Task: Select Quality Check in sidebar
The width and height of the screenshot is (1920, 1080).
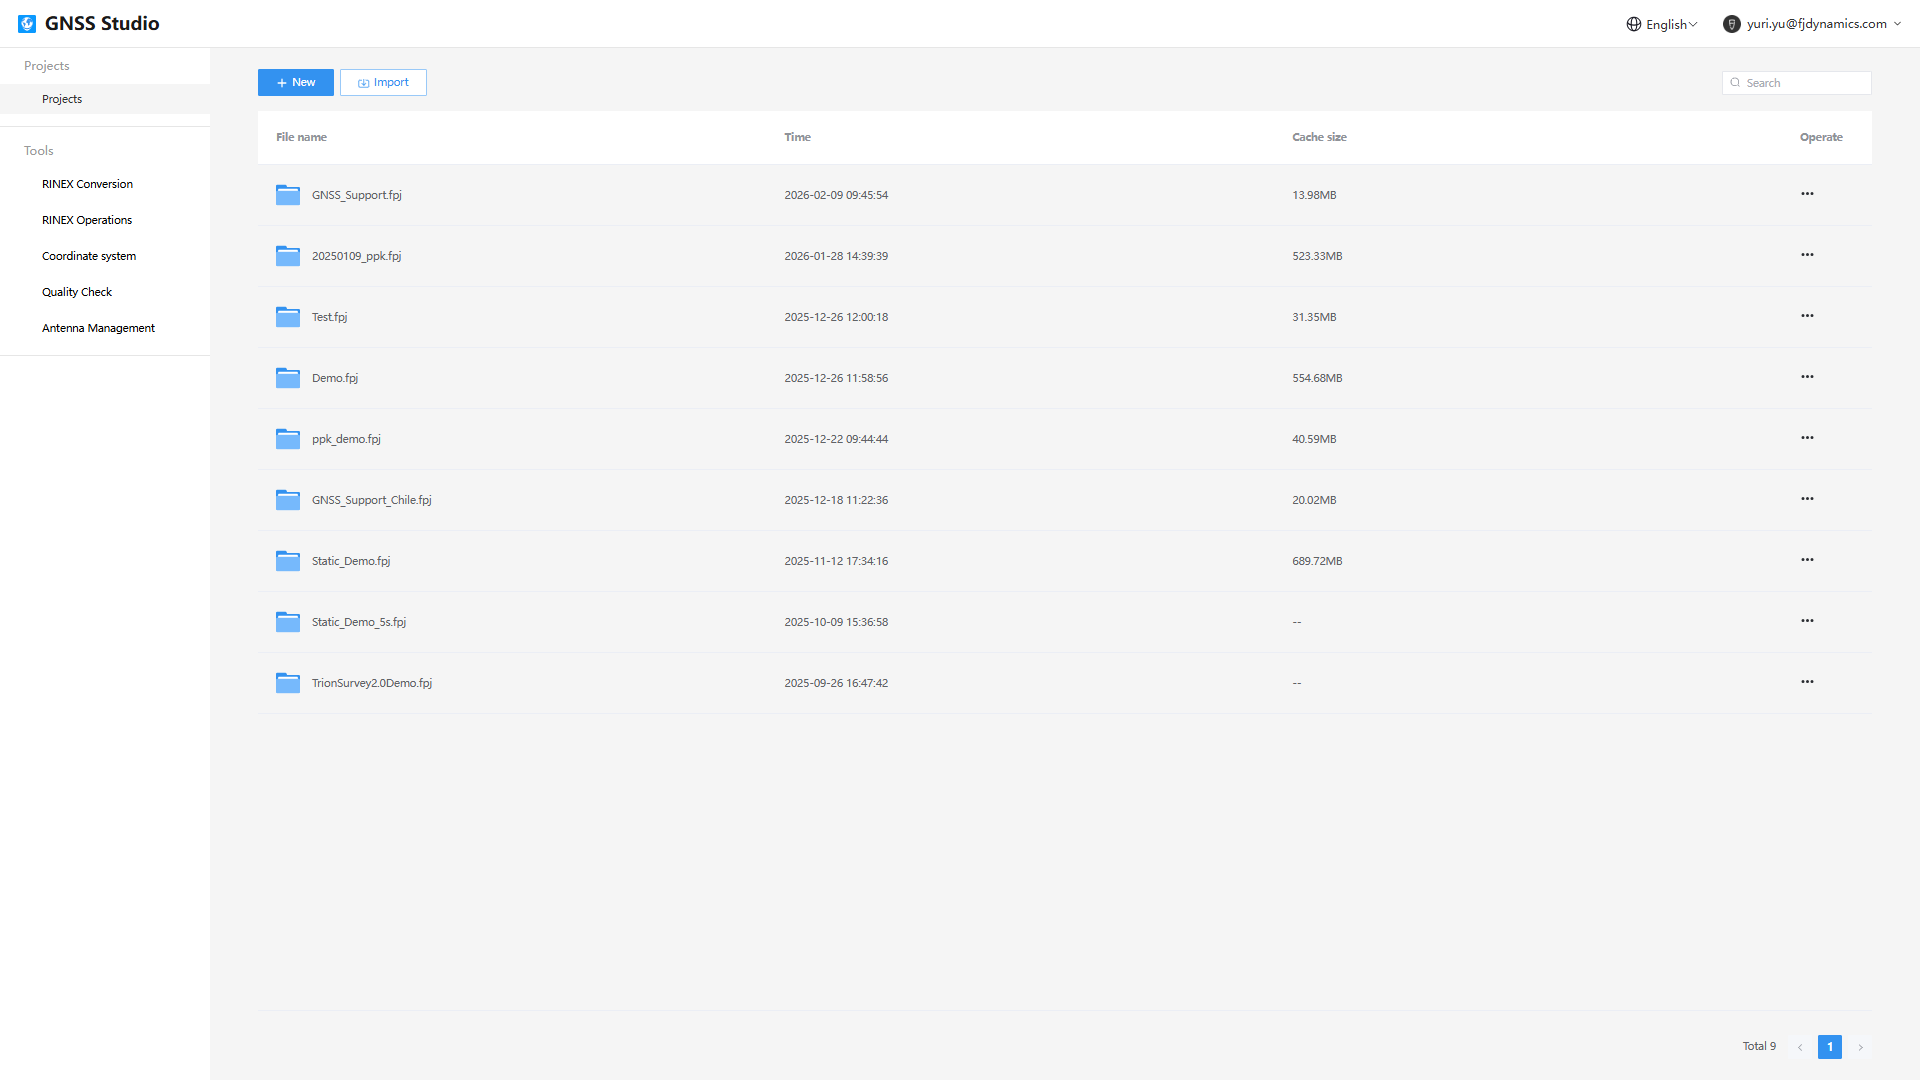Action: point(77,292)
